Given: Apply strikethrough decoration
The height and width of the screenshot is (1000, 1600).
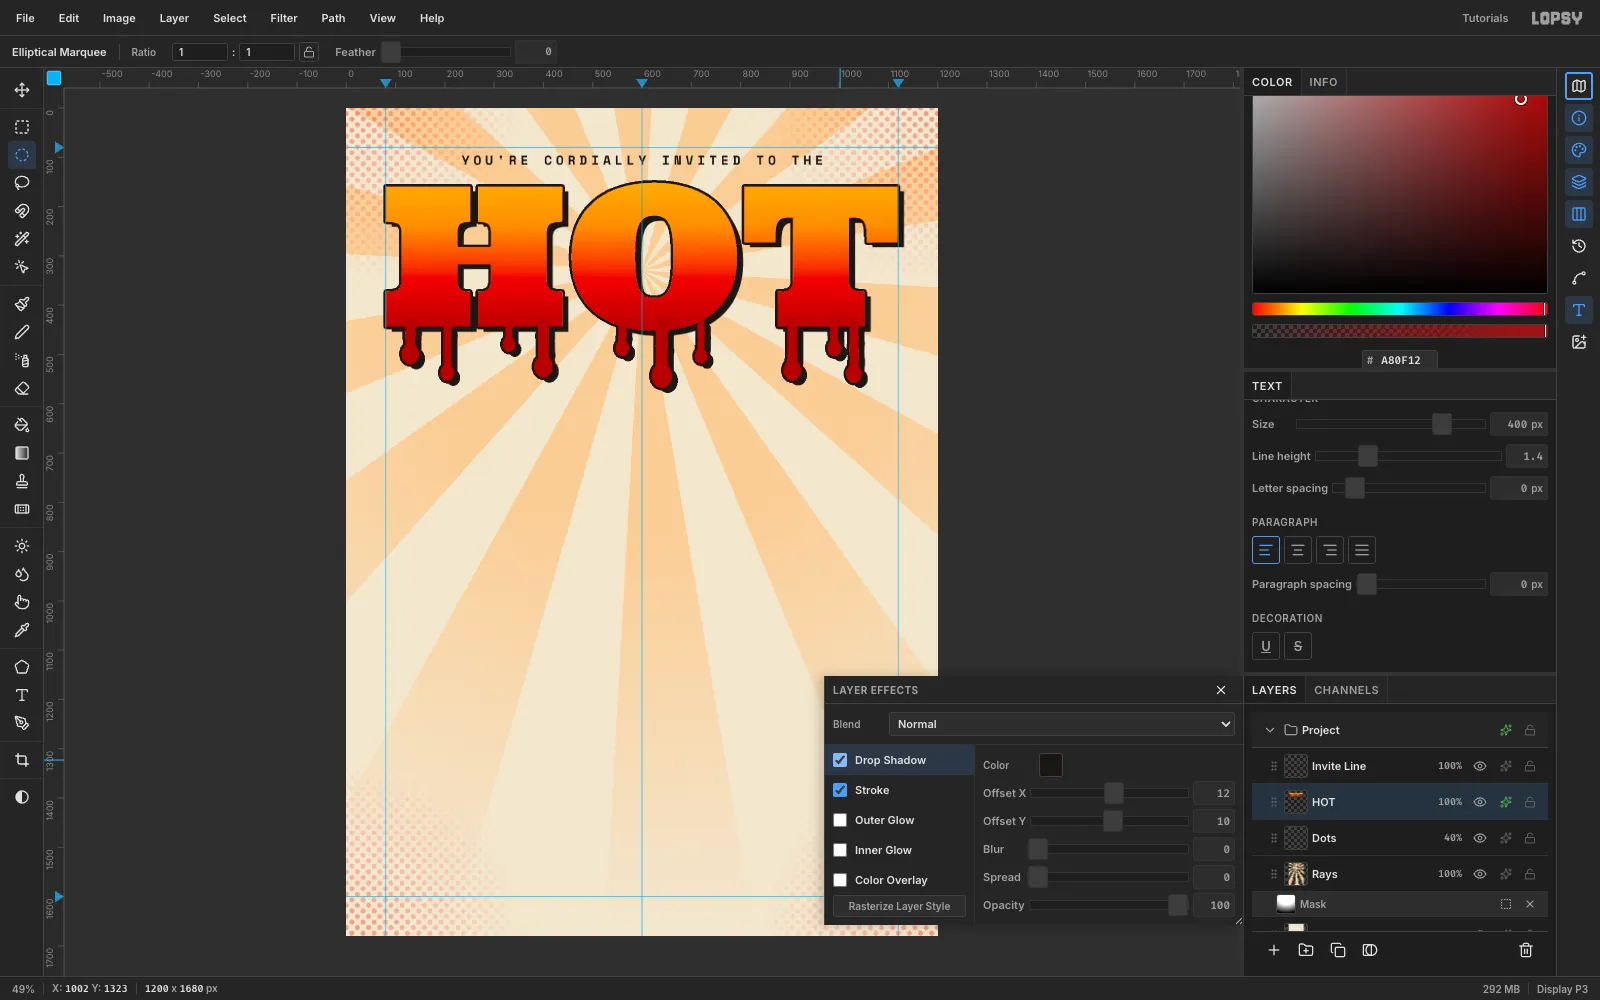Looking at the screenshot, I should [1298, 646].
